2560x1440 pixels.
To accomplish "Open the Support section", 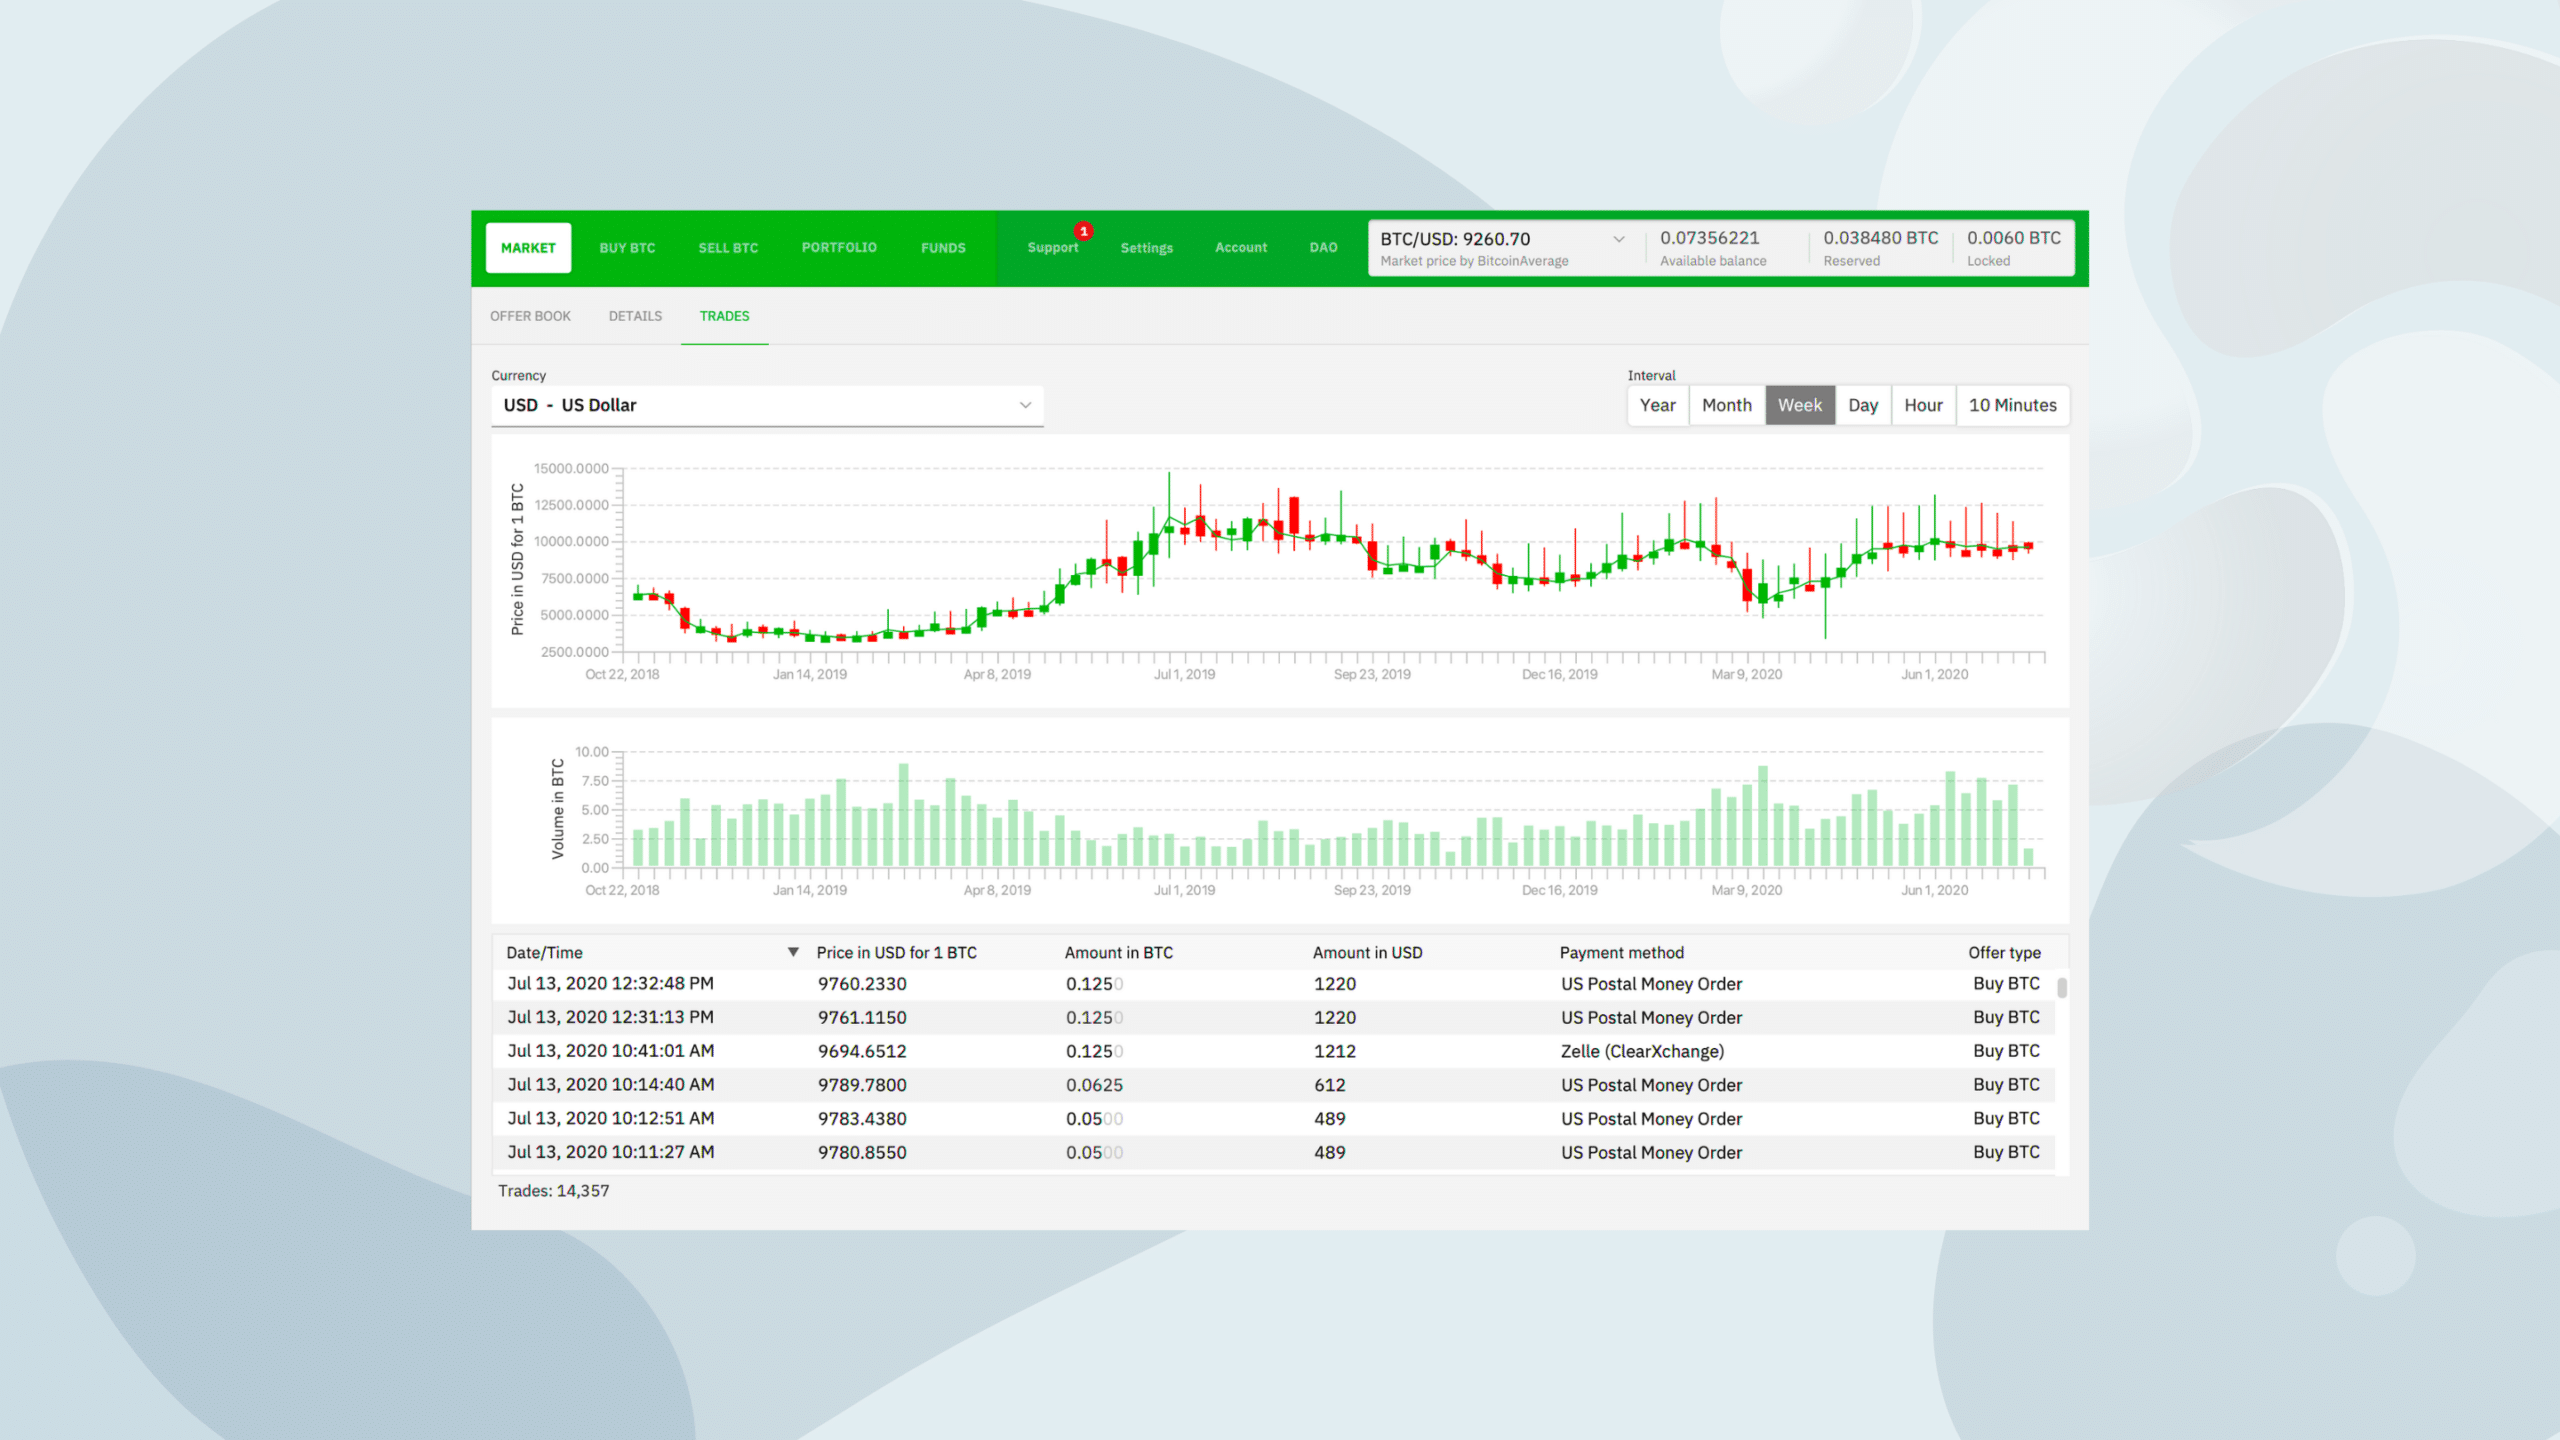I will (x=1053, y=248).
